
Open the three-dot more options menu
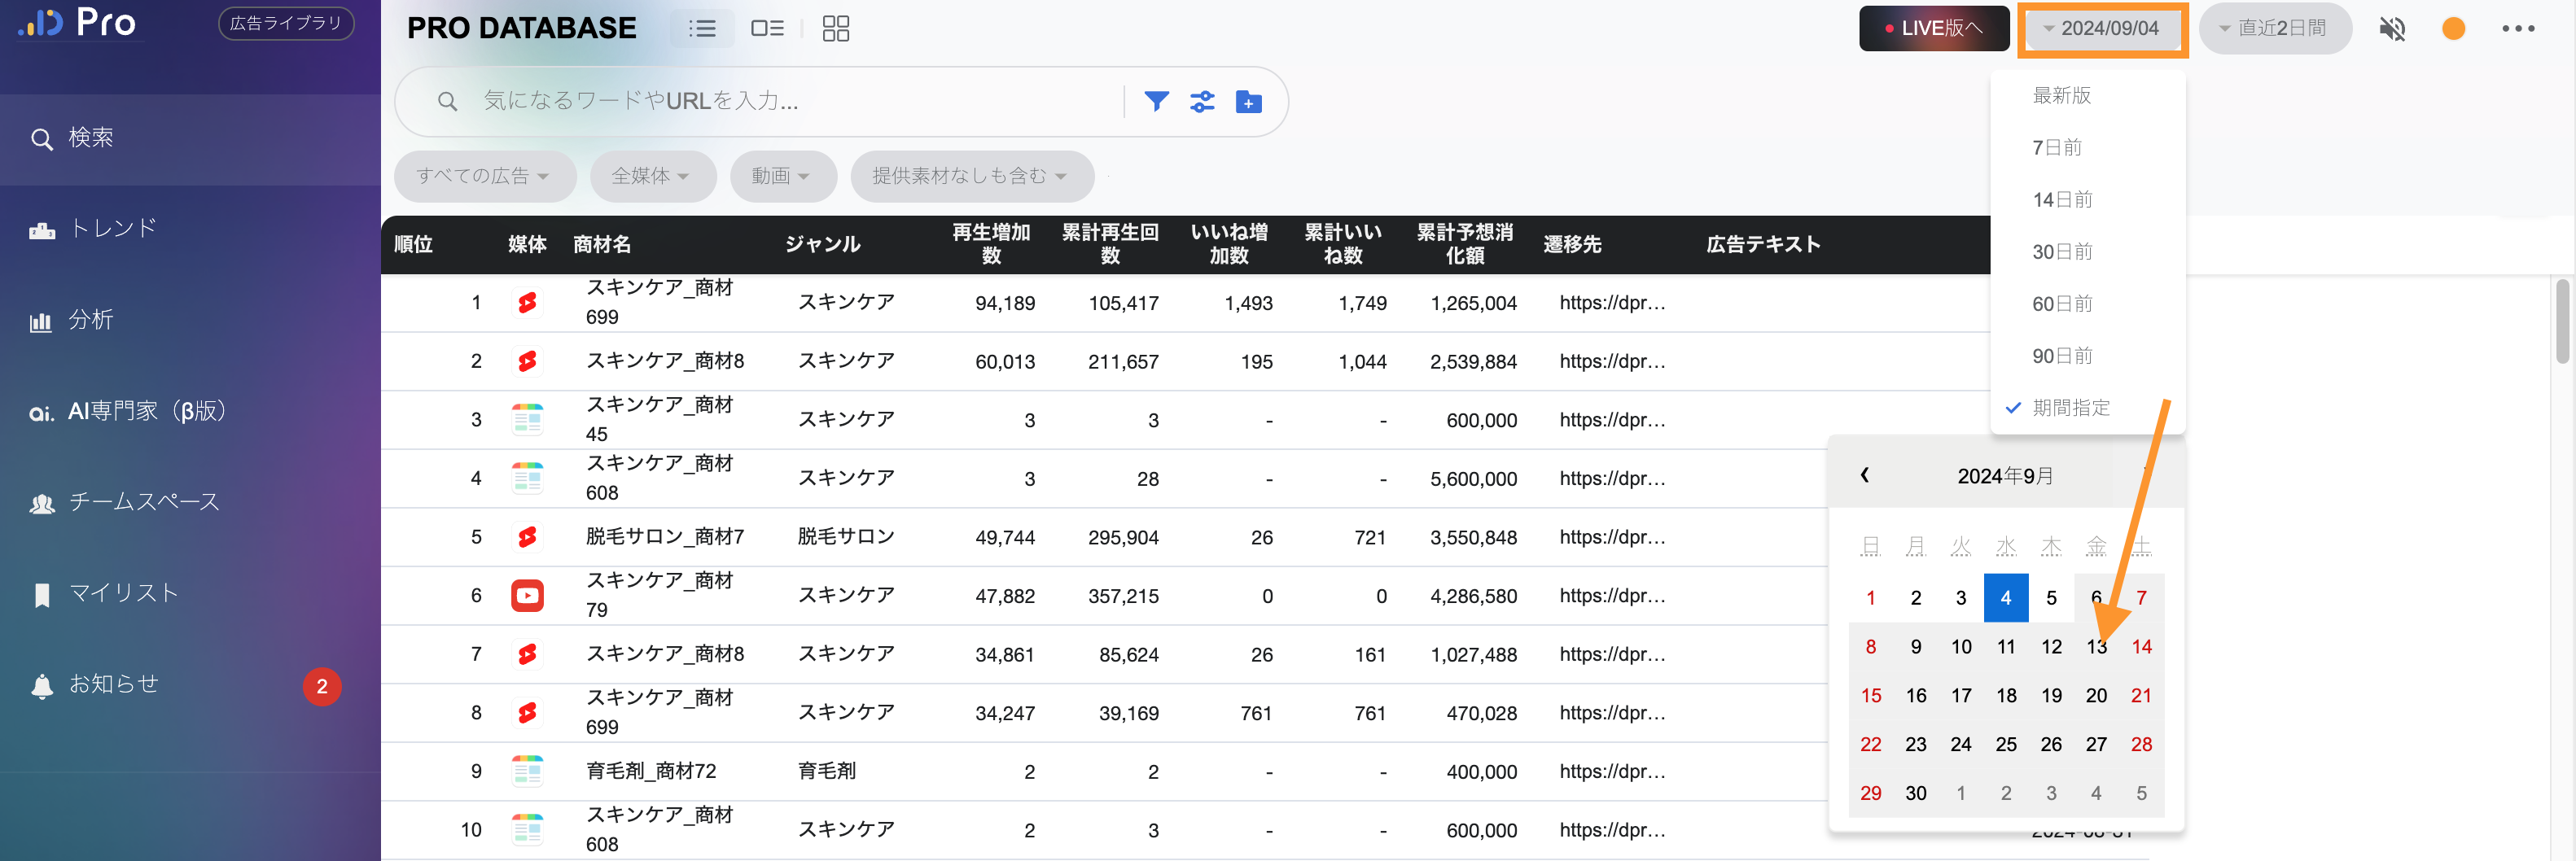(2517, 28)
